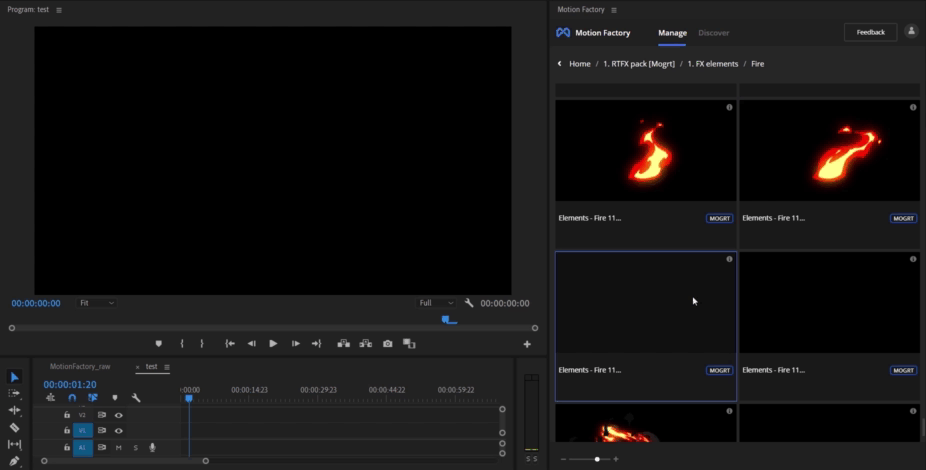Toggle lock on the V1 track

click(67, 431)
